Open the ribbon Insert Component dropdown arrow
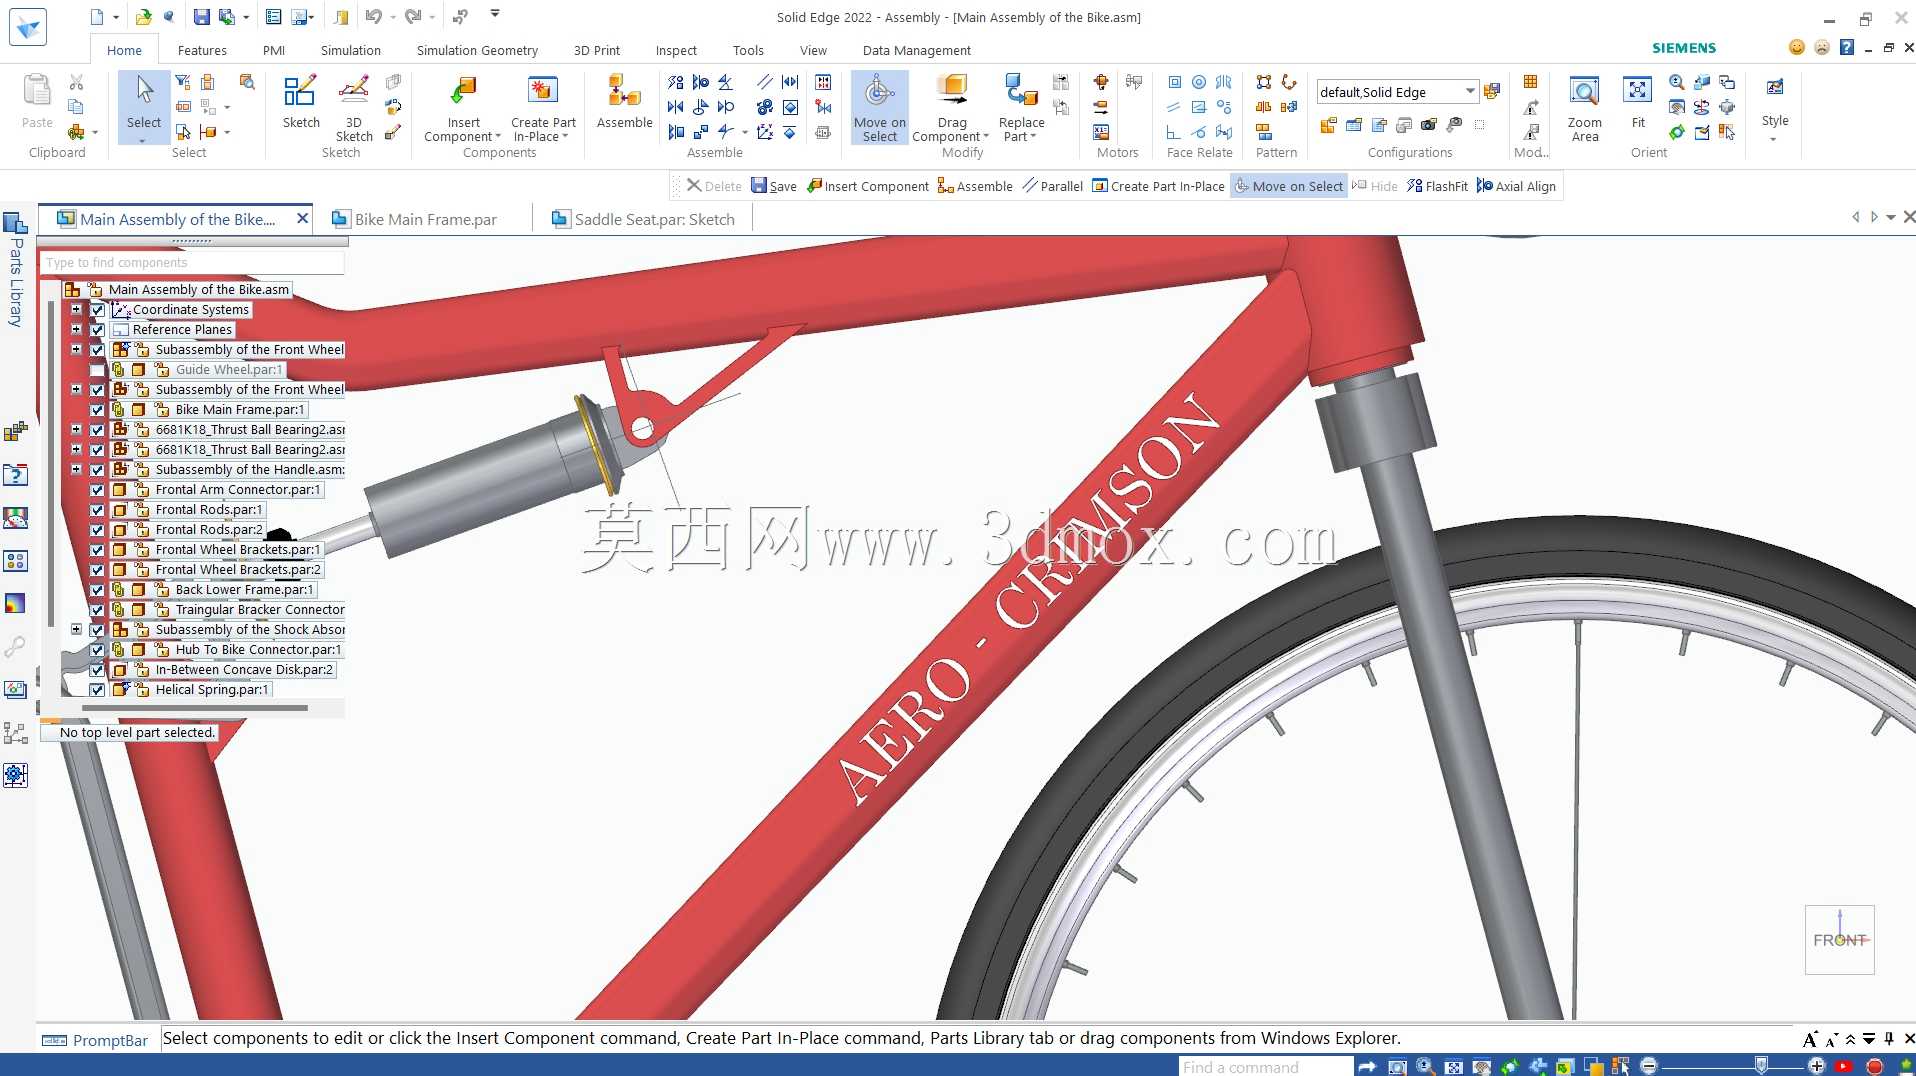This screenshot has width=1916, height=1076. pyautogui.click(x=498, y=137)
